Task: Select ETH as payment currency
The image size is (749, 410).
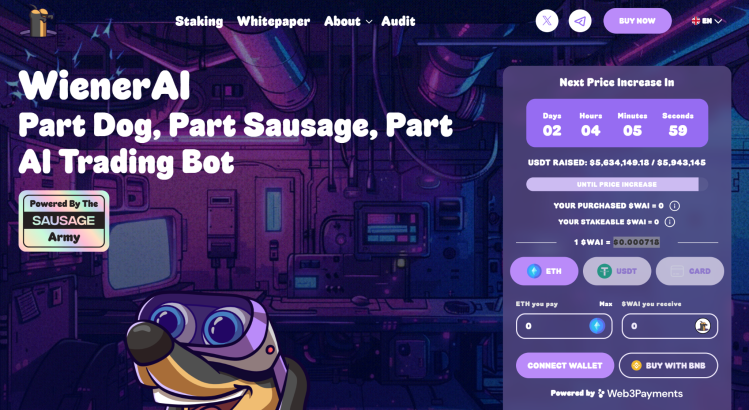Action: point(544,271)
